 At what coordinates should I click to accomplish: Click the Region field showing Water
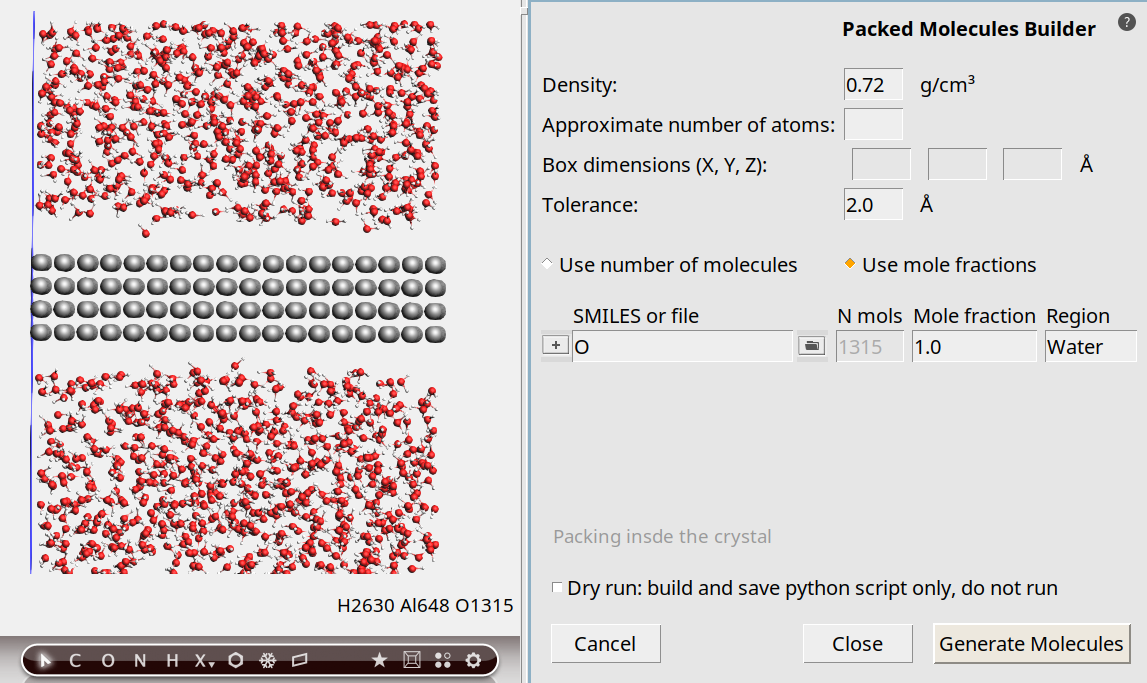click(x=1089, y=347)
